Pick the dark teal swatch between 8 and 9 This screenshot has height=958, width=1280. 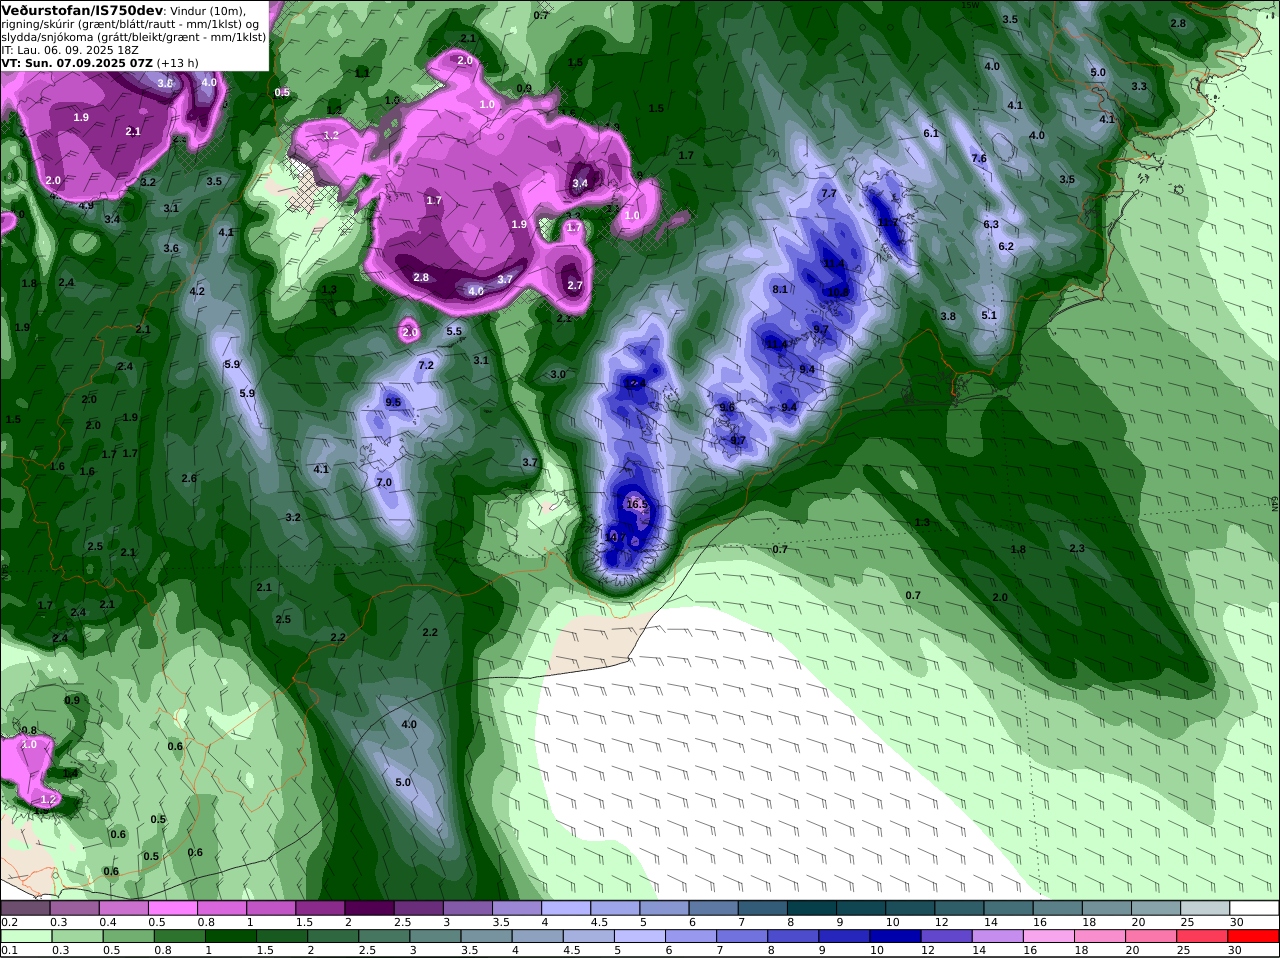tap(812, 908)
